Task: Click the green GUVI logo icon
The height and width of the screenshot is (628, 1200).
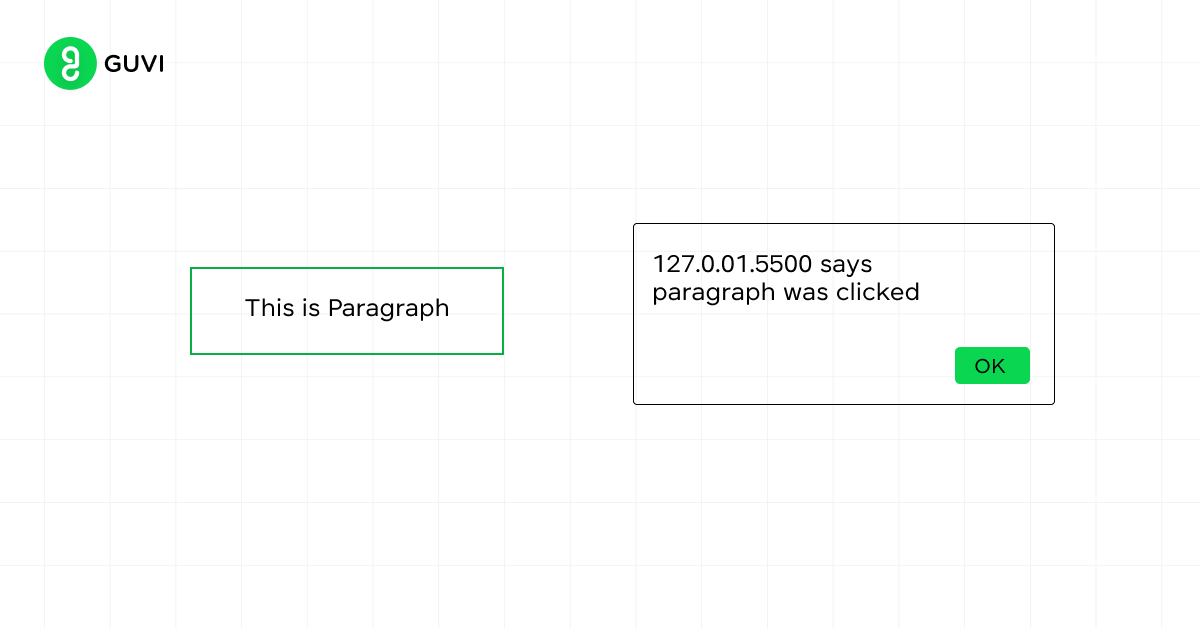Action: coord(70,64)
